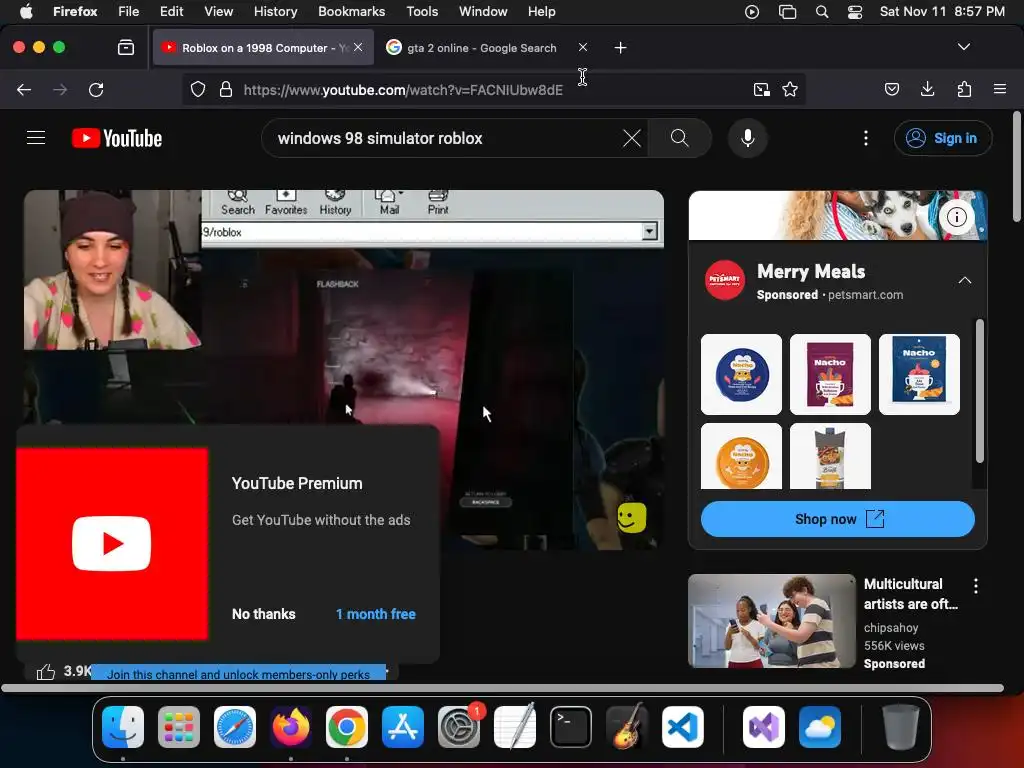This screenshot has height=768, width=1024.
Task: Go back to previous page
Action: (x=24, y=89)
